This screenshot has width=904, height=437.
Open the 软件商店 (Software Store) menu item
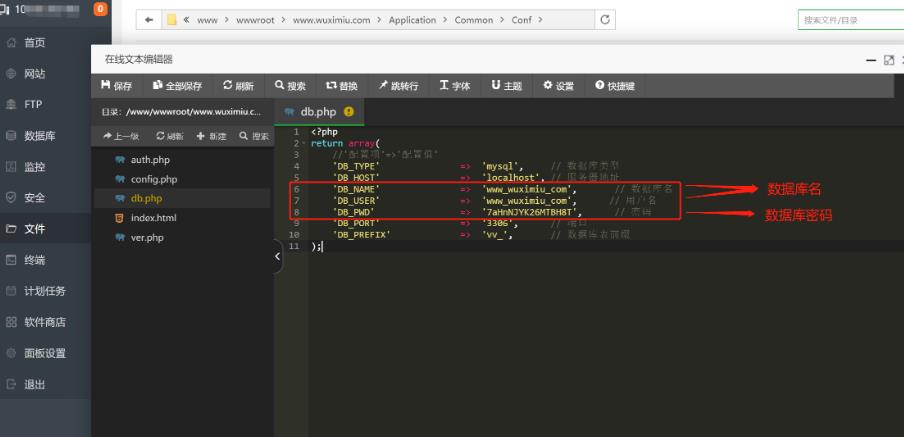coord(44,322)
